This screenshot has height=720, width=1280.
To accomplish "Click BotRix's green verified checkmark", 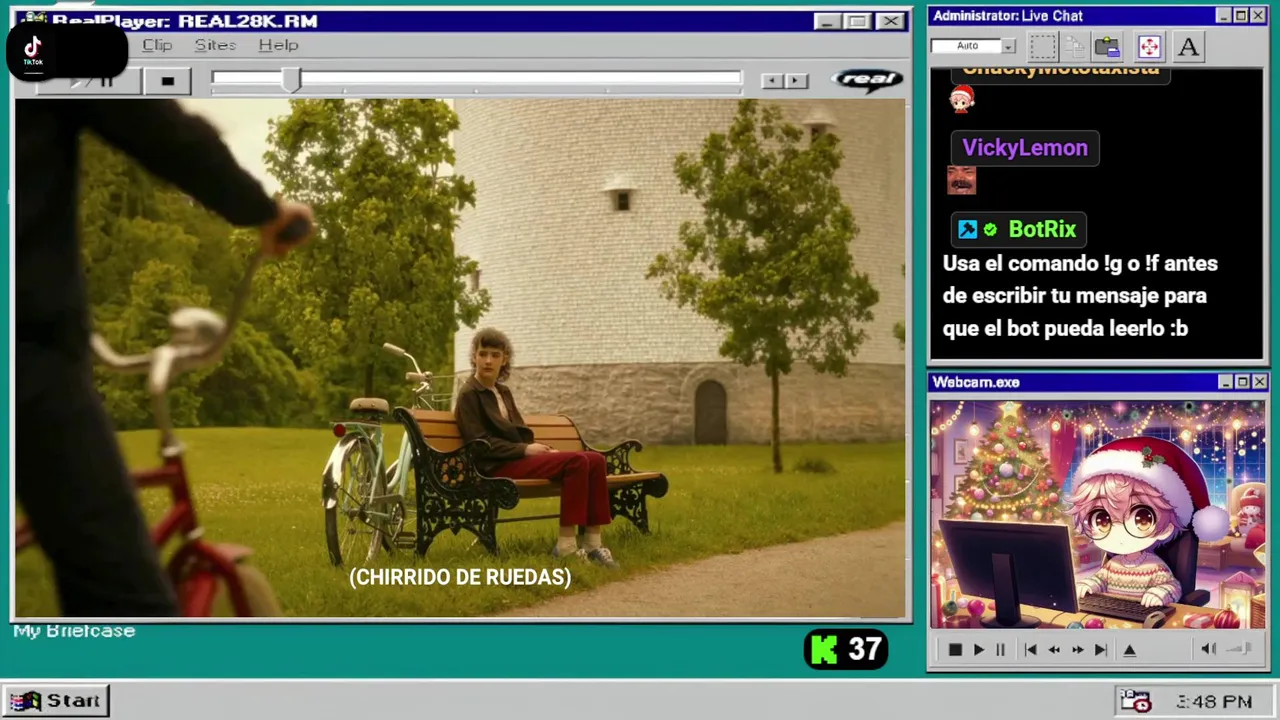I will coord(990,230).
